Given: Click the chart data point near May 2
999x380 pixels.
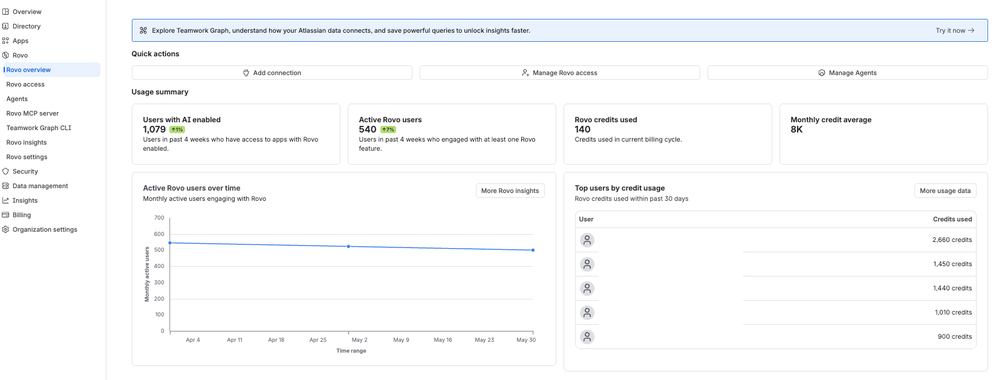Looking at the screenshot, I should click(x=348, y=246).
